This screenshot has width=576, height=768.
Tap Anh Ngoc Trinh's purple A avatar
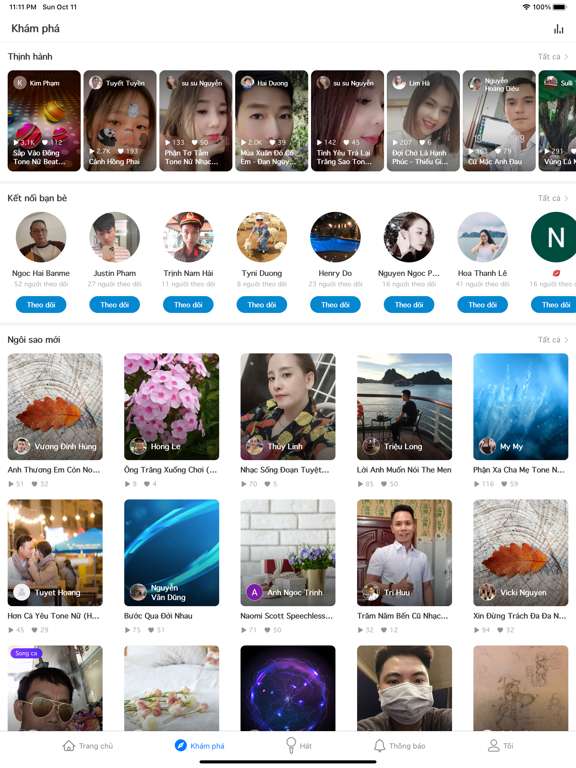254,592
